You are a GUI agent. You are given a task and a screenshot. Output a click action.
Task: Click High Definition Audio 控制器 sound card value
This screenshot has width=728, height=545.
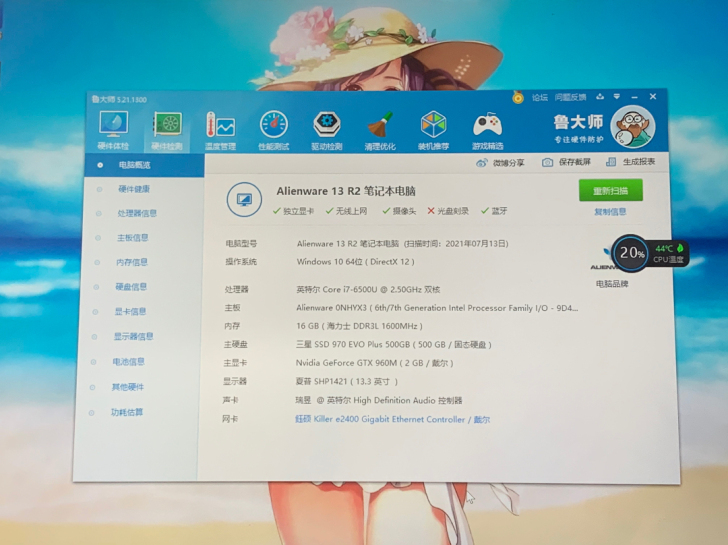tap(379, 400)
